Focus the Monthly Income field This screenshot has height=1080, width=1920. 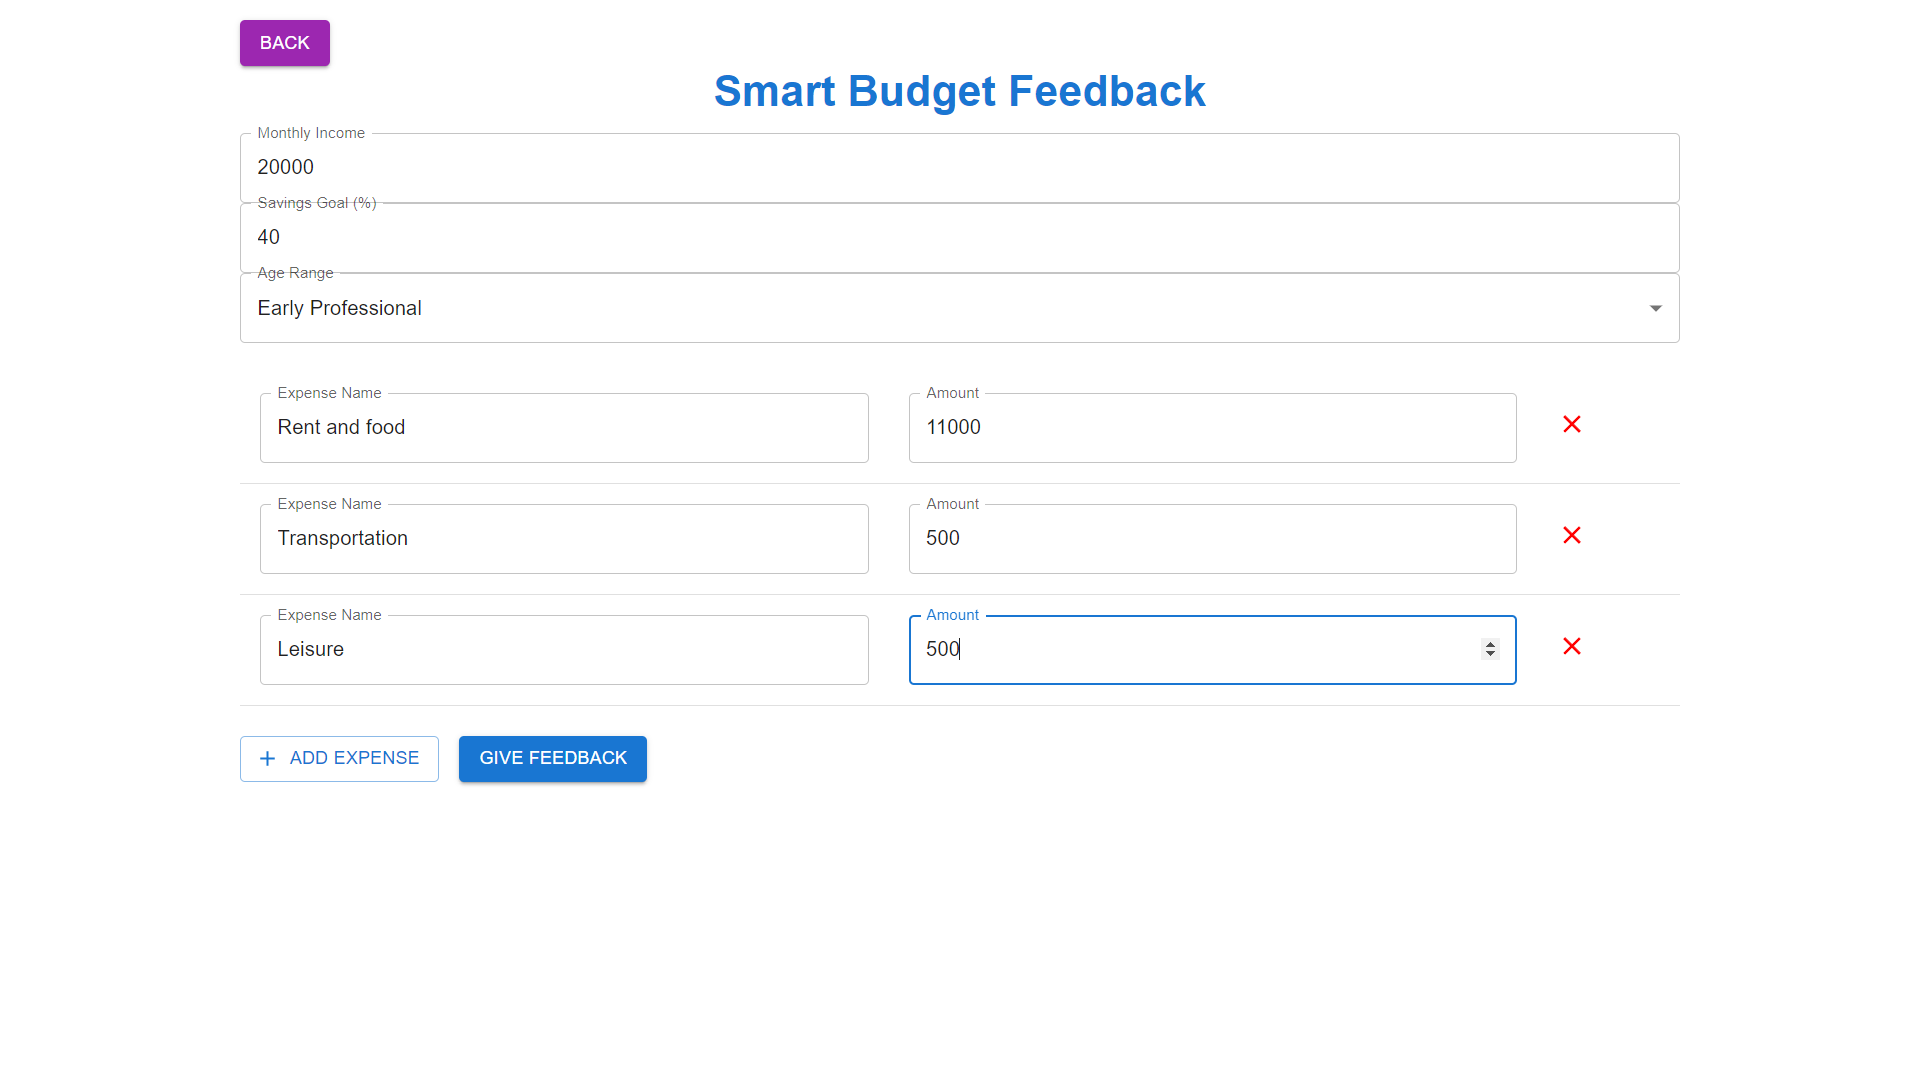958,168
